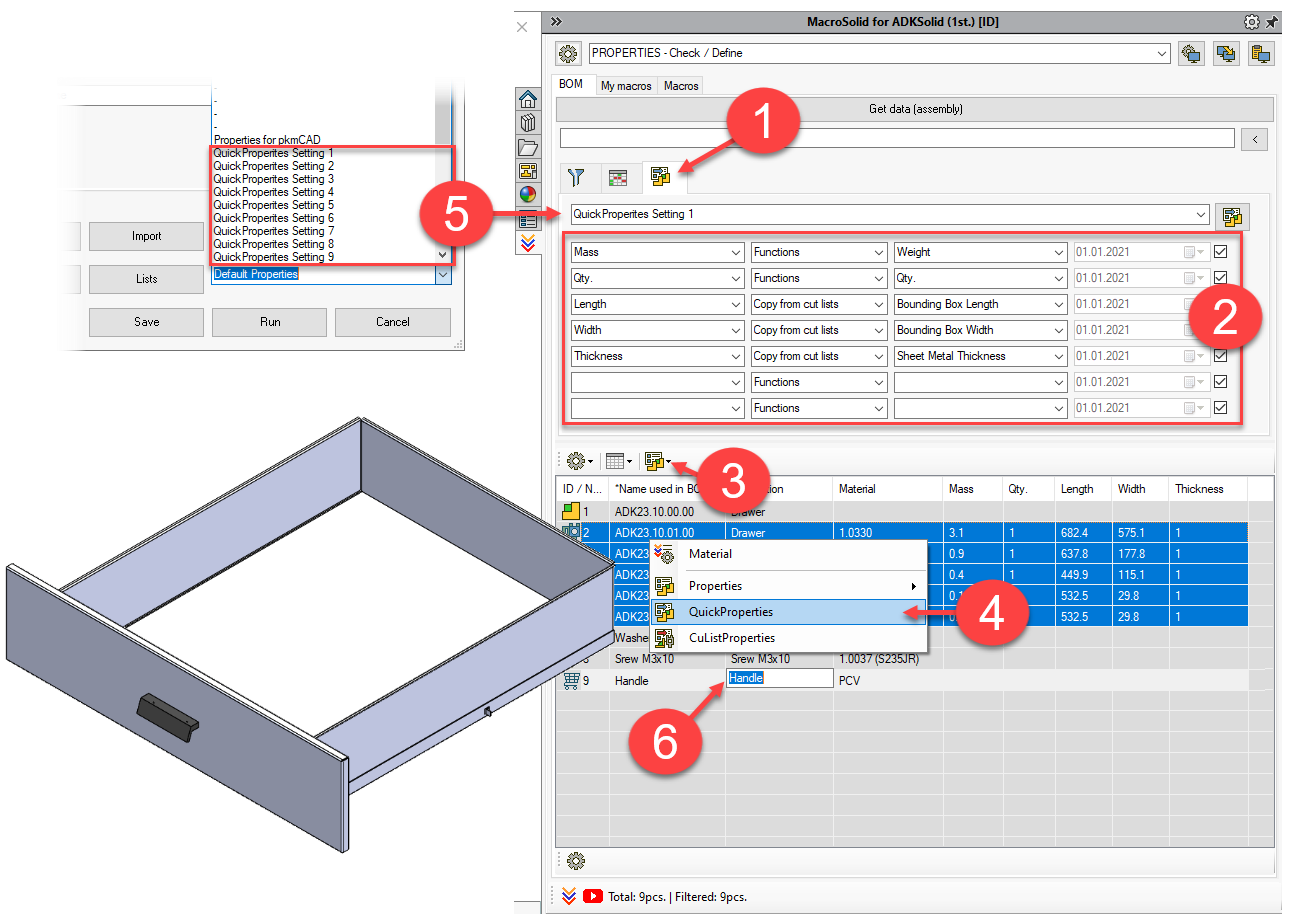Toggle the checkbox in the last empty property row

(1220, 408)
